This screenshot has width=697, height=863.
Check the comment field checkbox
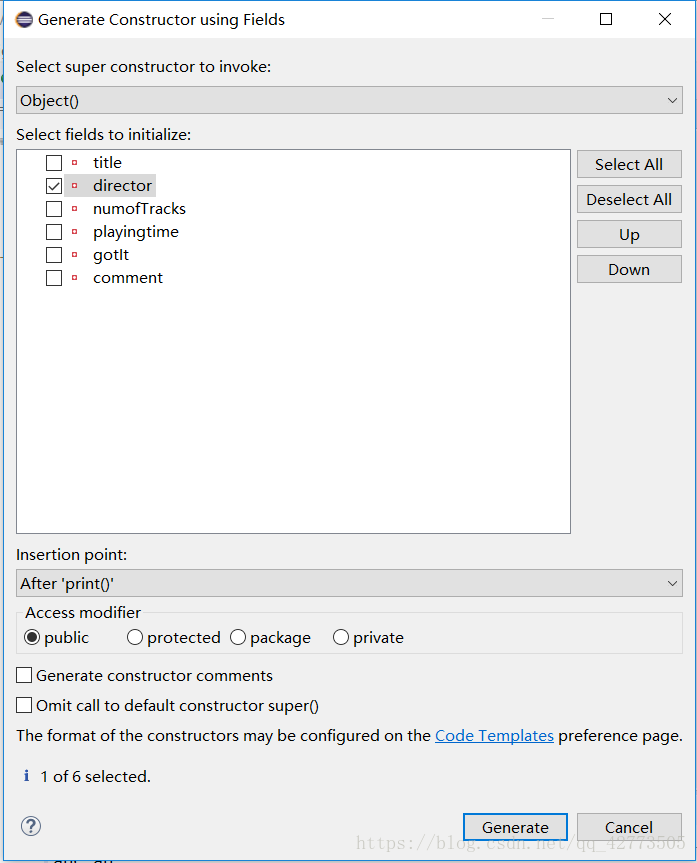[x=54, y=278]
